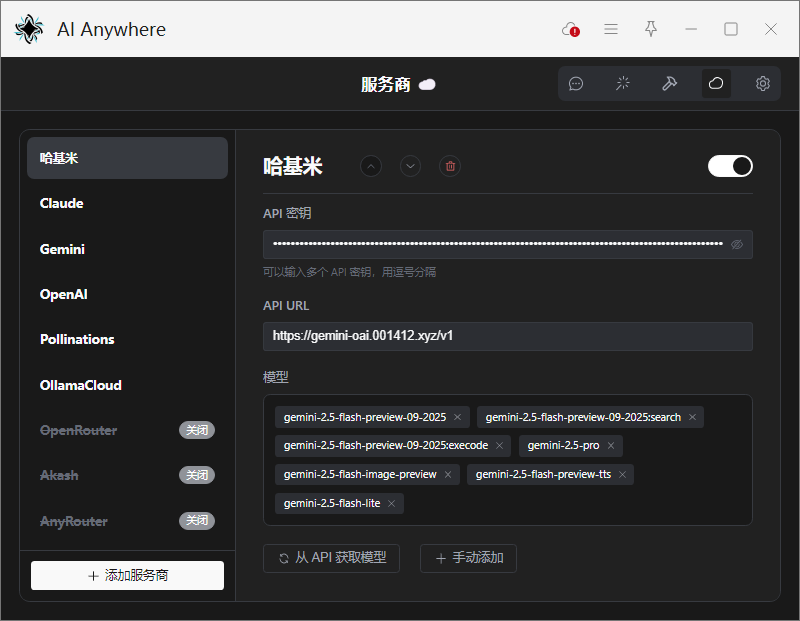Move 哈基米 provider up with chevron
This screenshot has width=800, height=621.
point(371,166)
